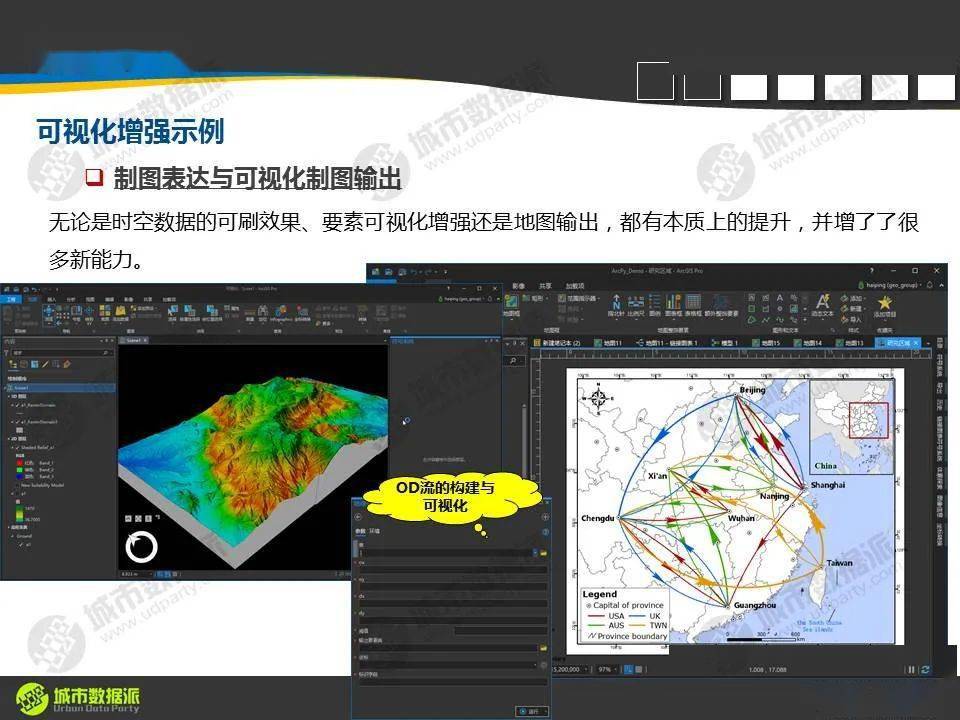The width and height of the screenshot is (960, 720).
Task: Click the refresh icon in layout status bar
Action: pos(925,670)
